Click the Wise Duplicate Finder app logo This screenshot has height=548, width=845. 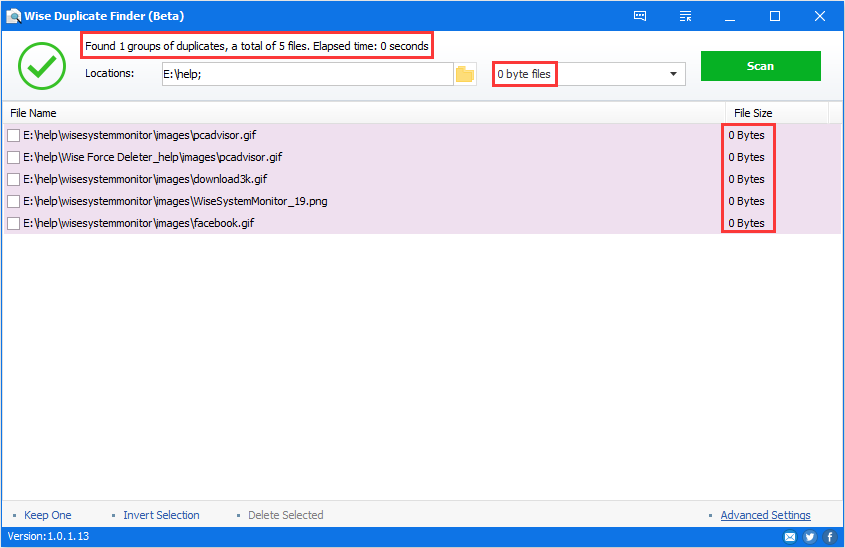pyautogui.click(x=13, y=16)
